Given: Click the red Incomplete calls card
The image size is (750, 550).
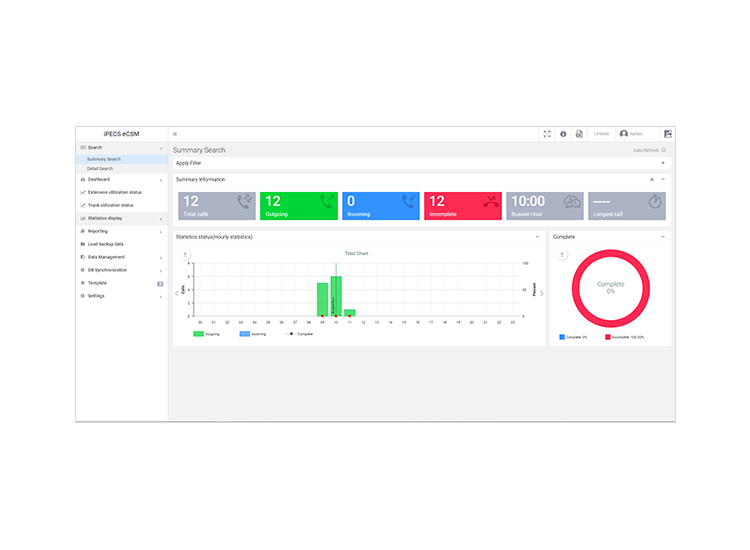Looking at the screenshot, I should 462,206.
